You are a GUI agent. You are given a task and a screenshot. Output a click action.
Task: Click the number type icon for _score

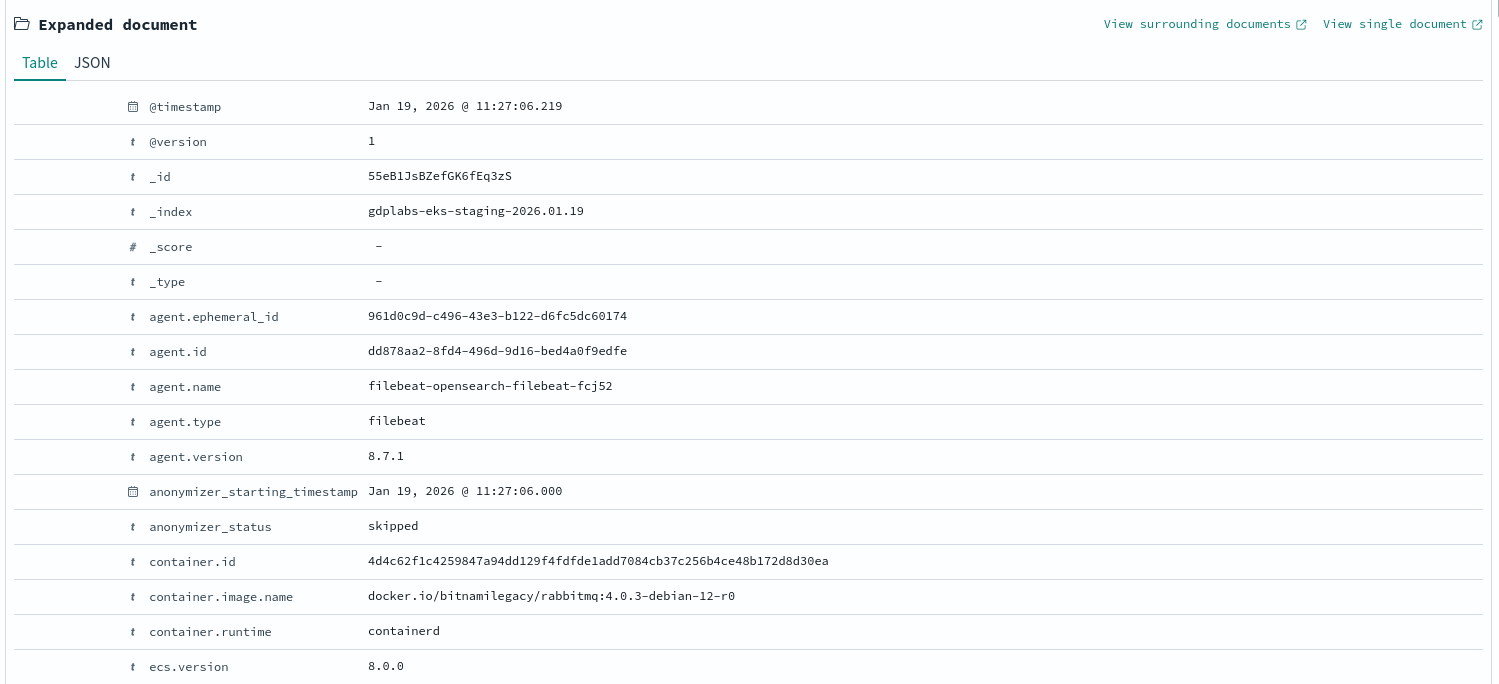[133, 247]
